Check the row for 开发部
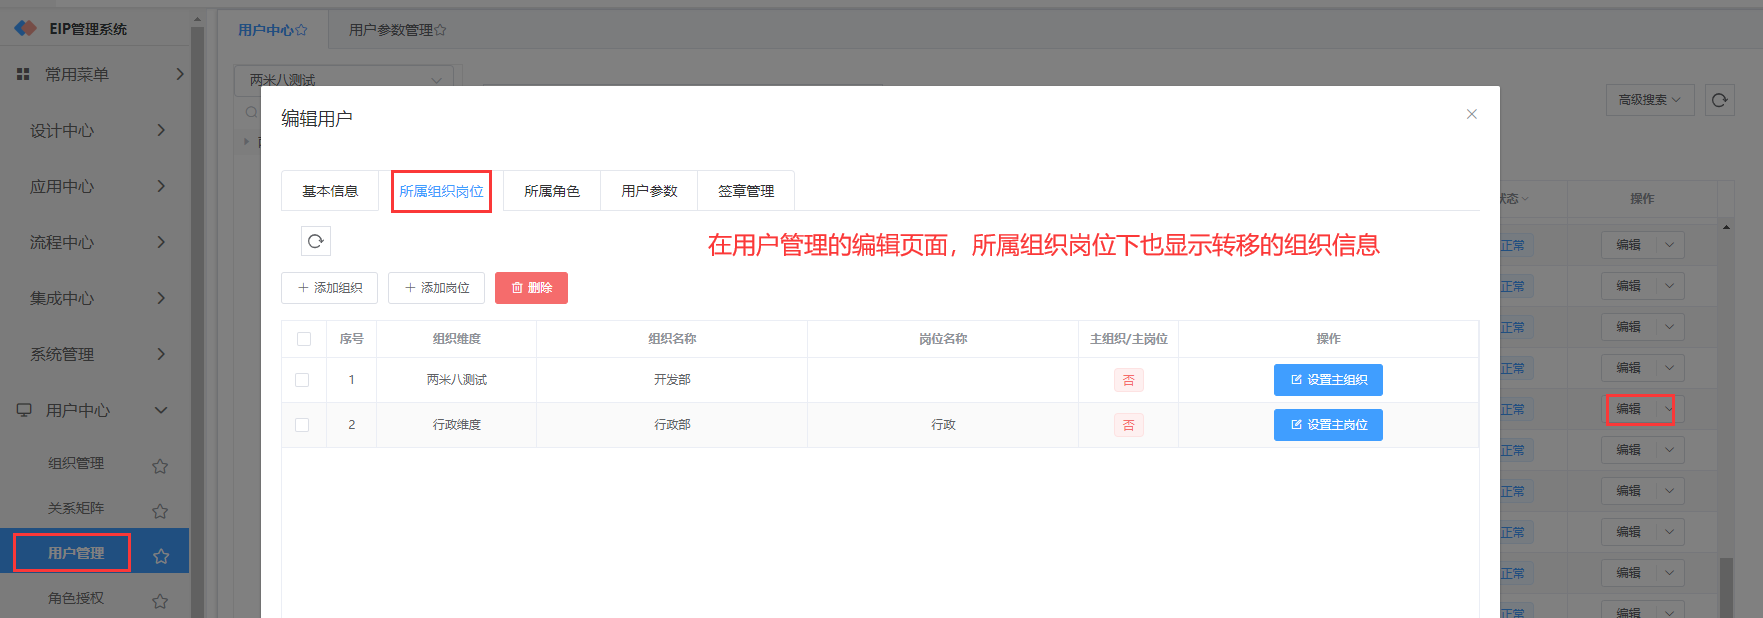The width and height of the screenshot is (1763, 618). click(x=302, y=380)
